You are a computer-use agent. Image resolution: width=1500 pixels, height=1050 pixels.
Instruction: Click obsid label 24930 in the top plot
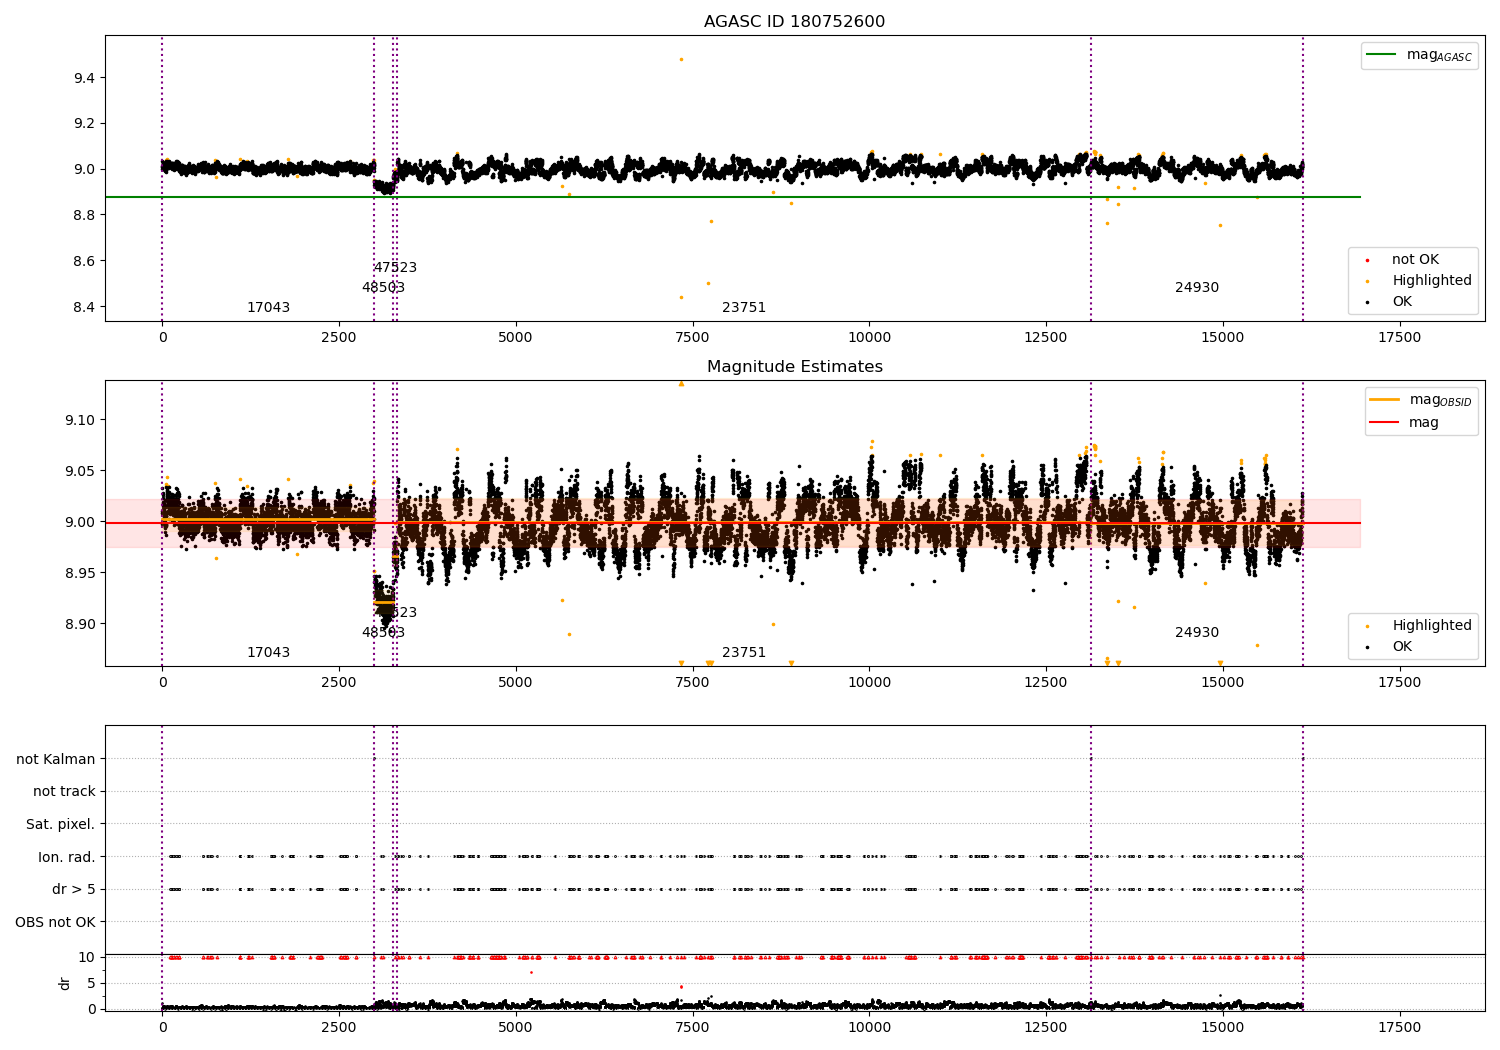(x=1197, y=287)
